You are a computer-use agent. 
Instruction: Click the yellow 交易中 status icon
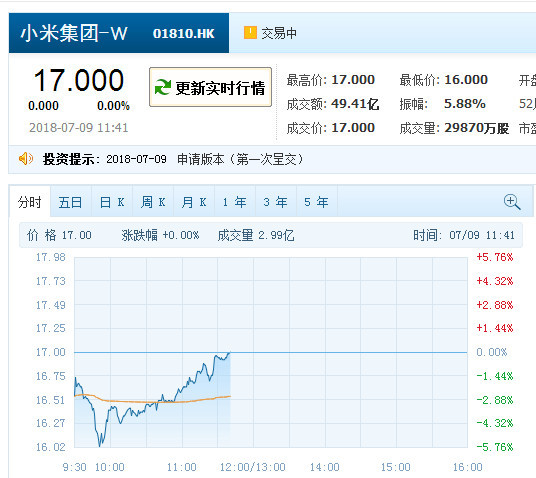[x=250, y=32]
